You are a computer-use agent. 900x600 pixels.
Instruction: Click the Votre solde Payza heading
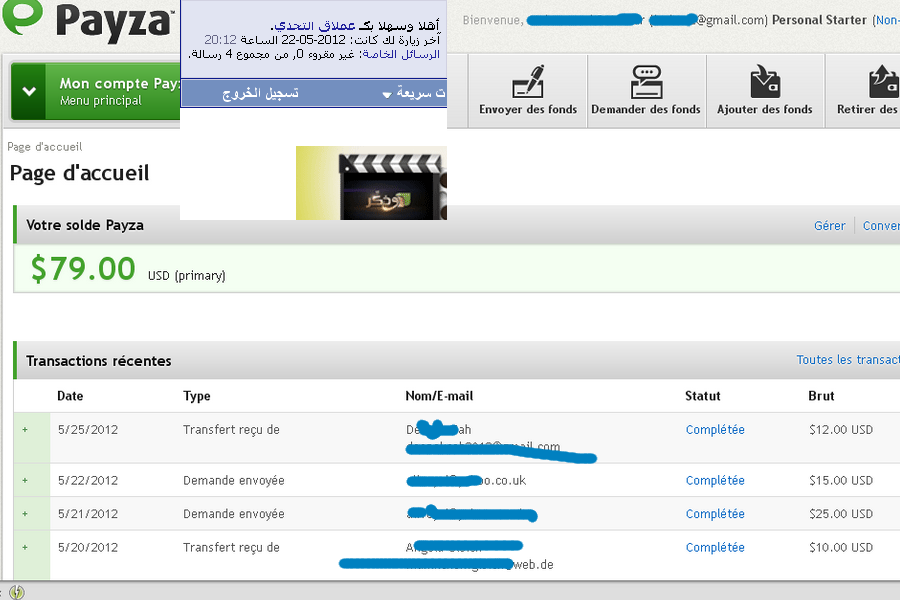pos(85,225)
